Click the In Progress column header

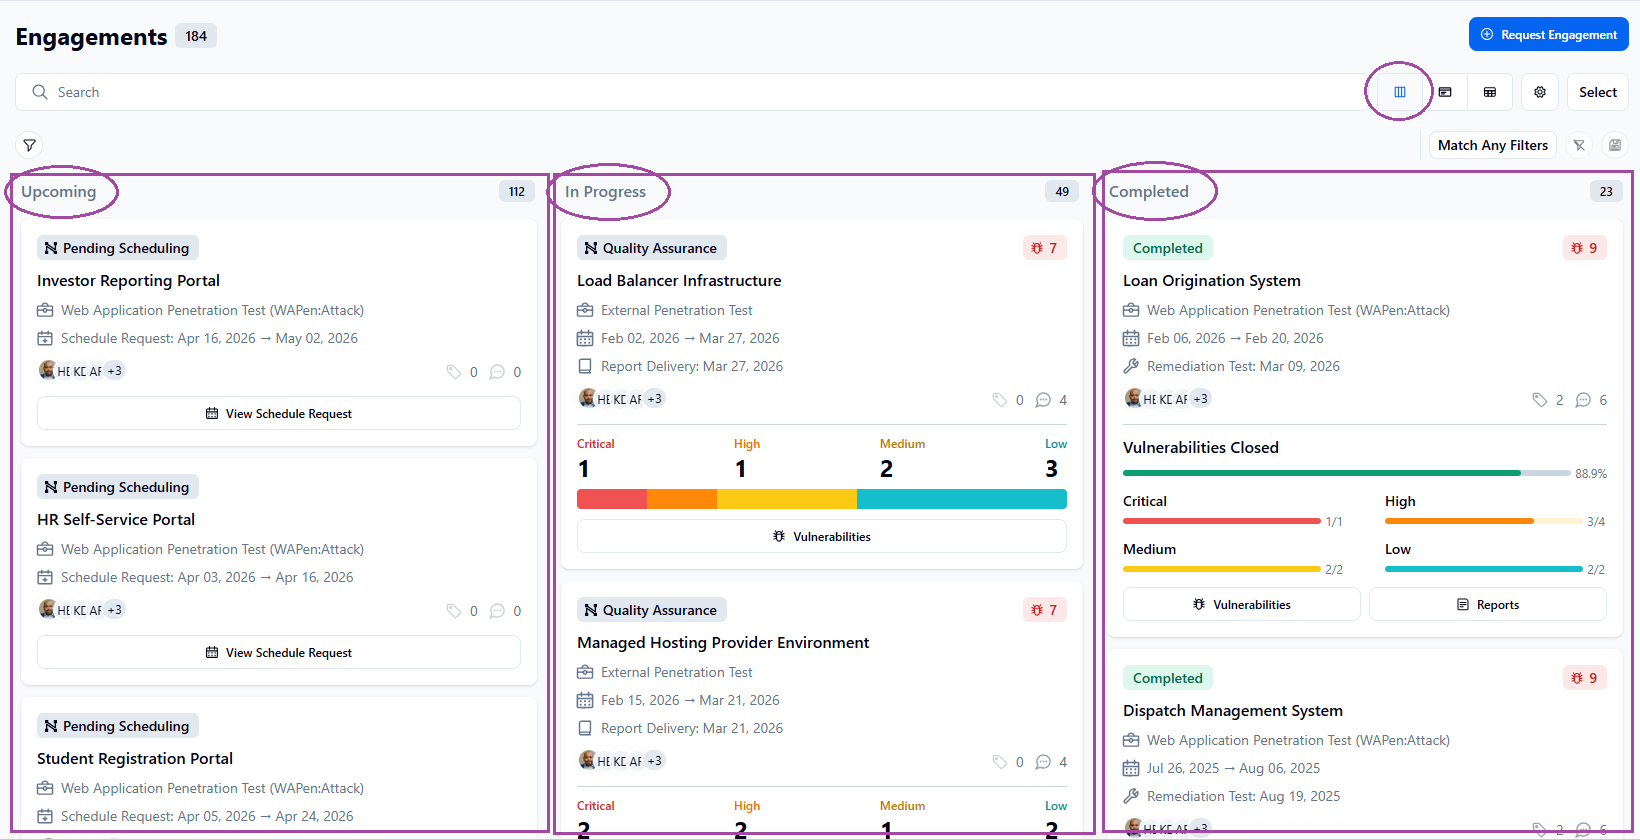point(605,191)
